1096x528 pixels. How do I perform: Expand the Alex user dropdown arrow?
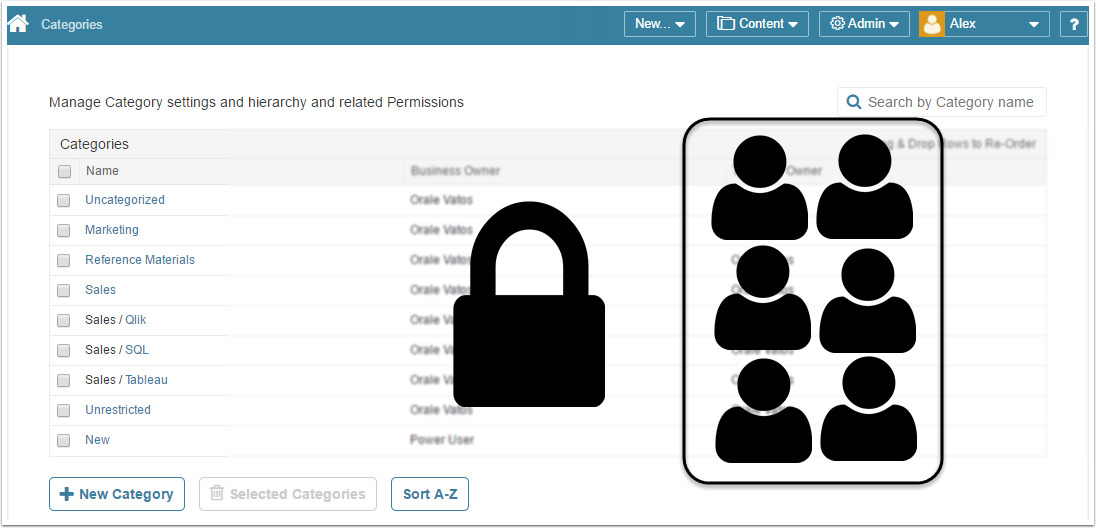(1034, 24)
